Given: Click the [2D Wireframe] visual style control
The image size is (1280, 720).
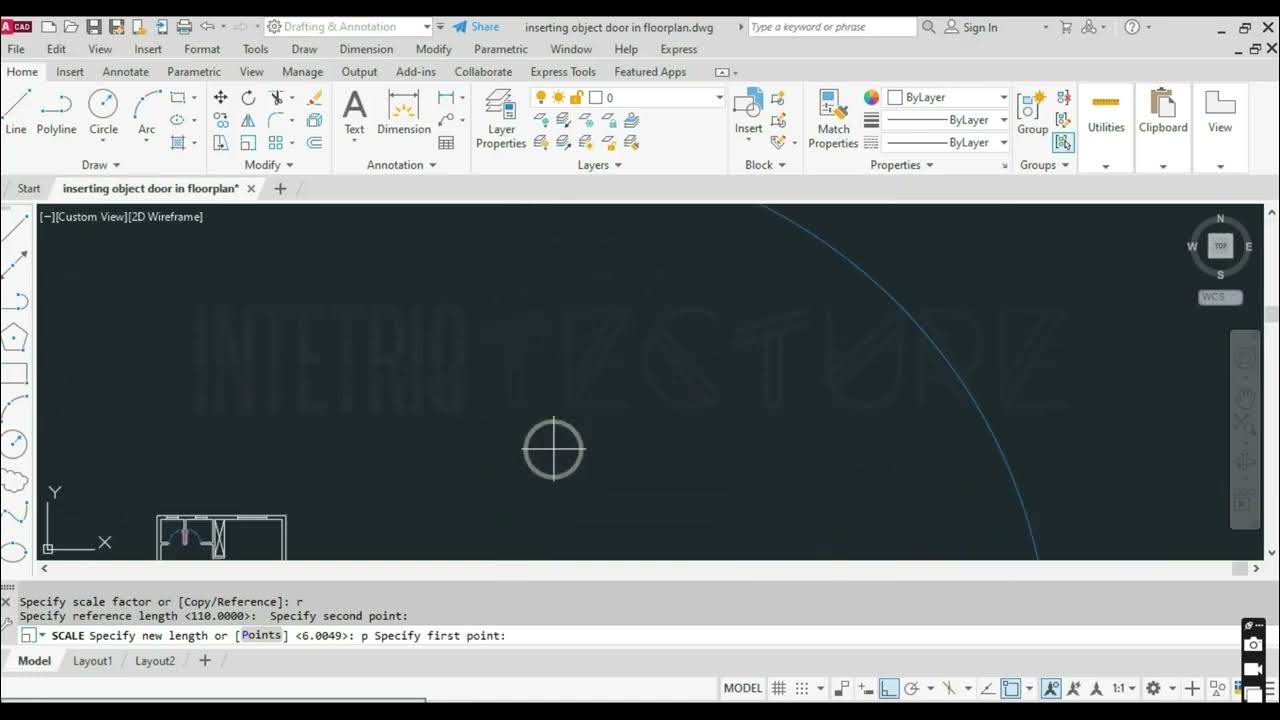Looking at the screenshot, I should coord(165,217).
